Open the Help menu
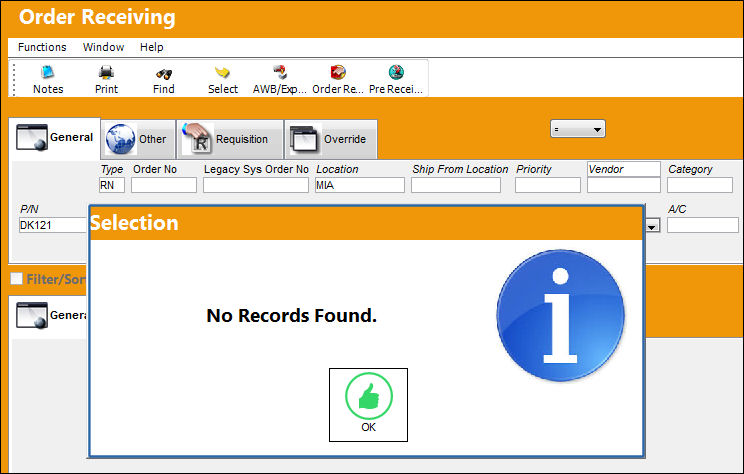744x474 pixels. [x=151, y=47]
